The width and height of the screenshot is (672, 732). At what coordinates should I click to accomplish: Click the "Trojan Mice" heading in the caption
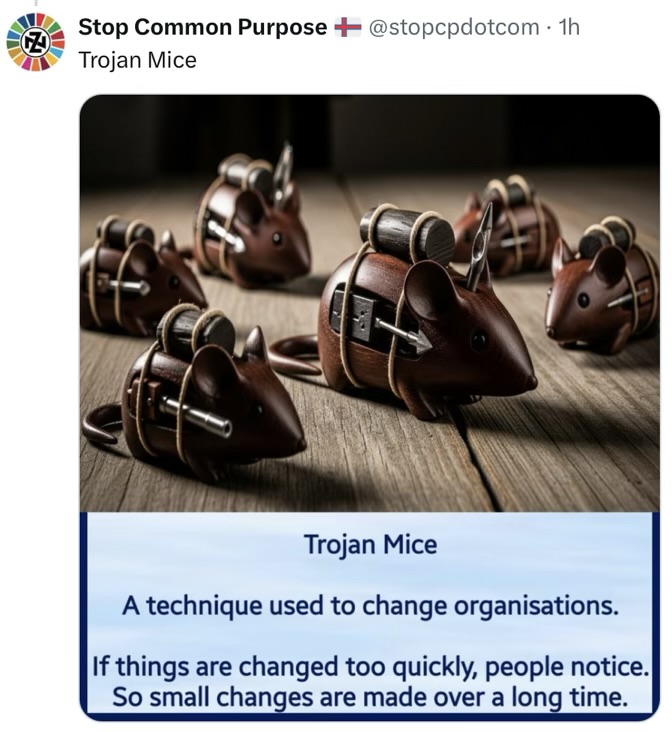[370, 546]
